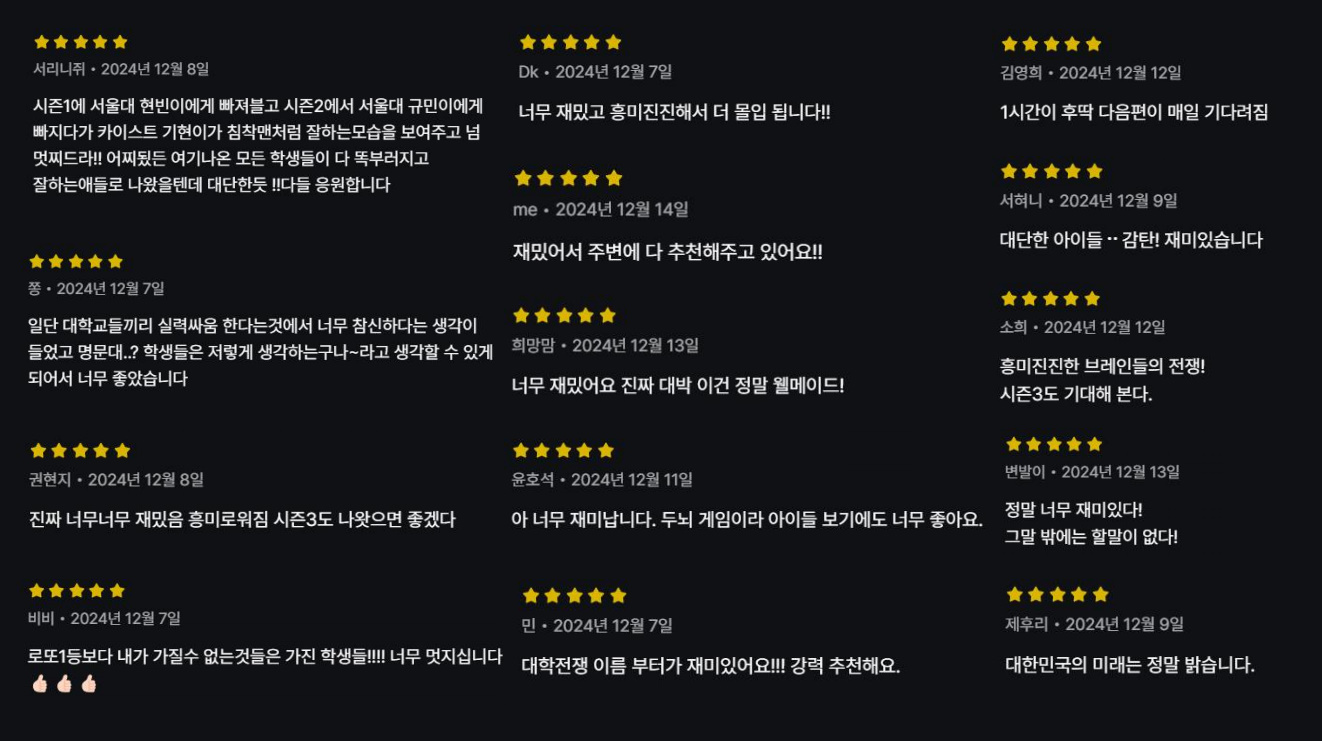Click review text 흥미진진한 브레인들의 전쟁

tap(1102, 366)
